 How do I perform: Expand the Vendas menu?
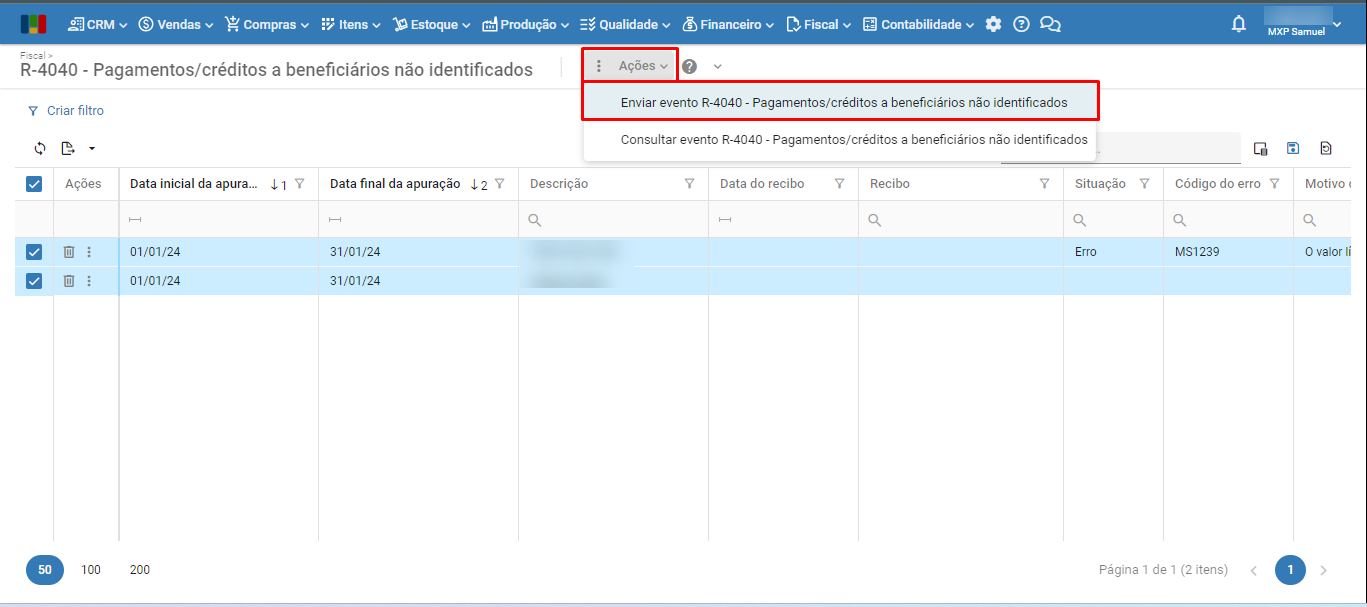tap(176, 24)
